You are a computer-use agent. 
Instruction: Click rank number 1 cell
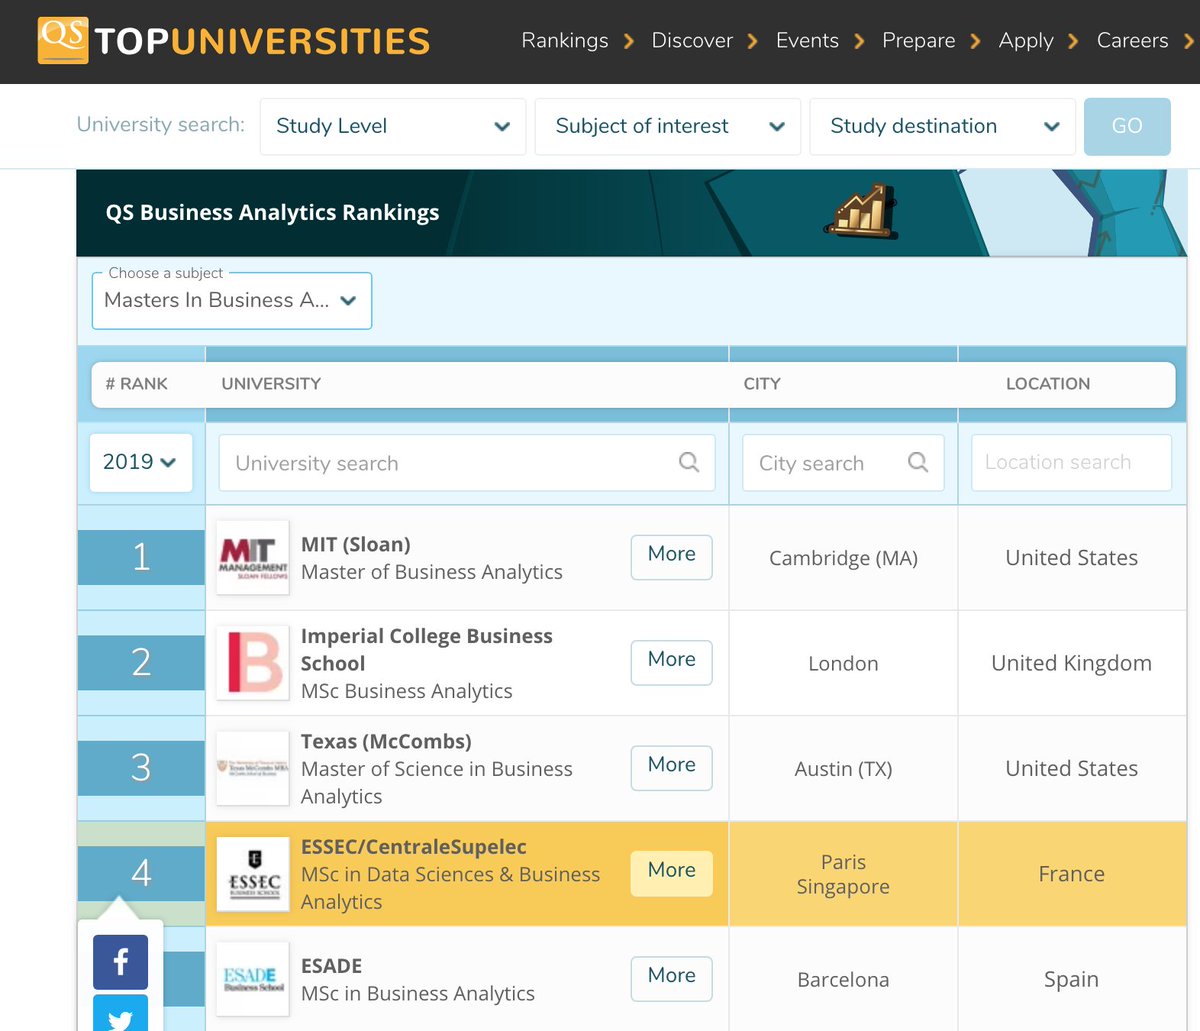[x=141, y=557]
